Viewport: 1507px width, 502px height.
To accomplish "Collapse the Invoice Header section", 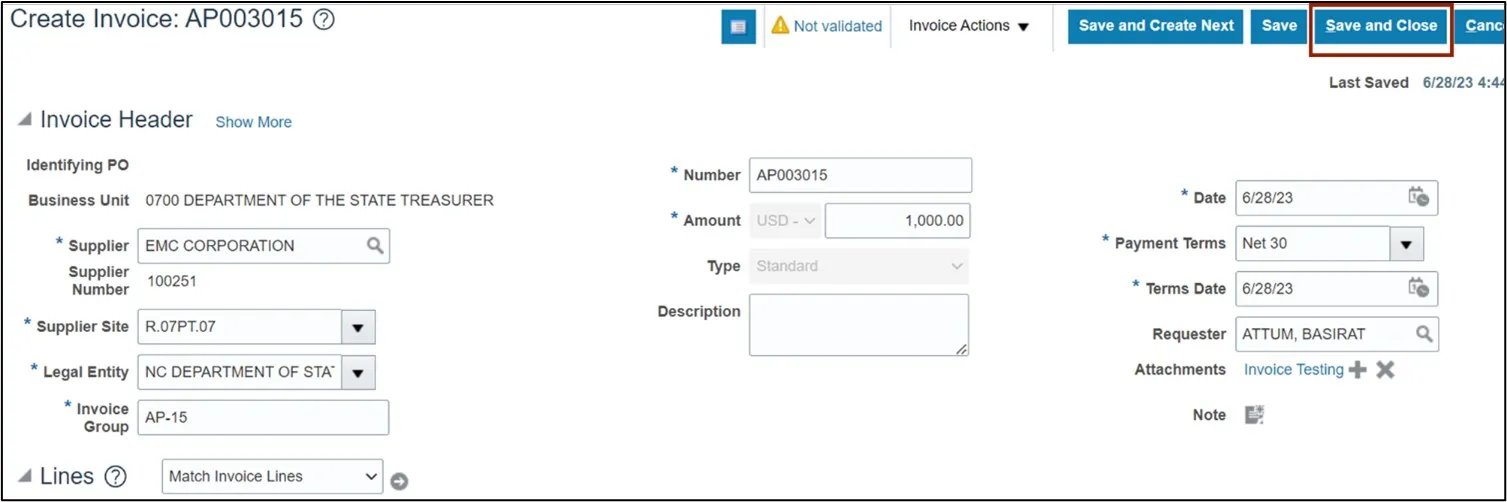I will tap(25, 120).
